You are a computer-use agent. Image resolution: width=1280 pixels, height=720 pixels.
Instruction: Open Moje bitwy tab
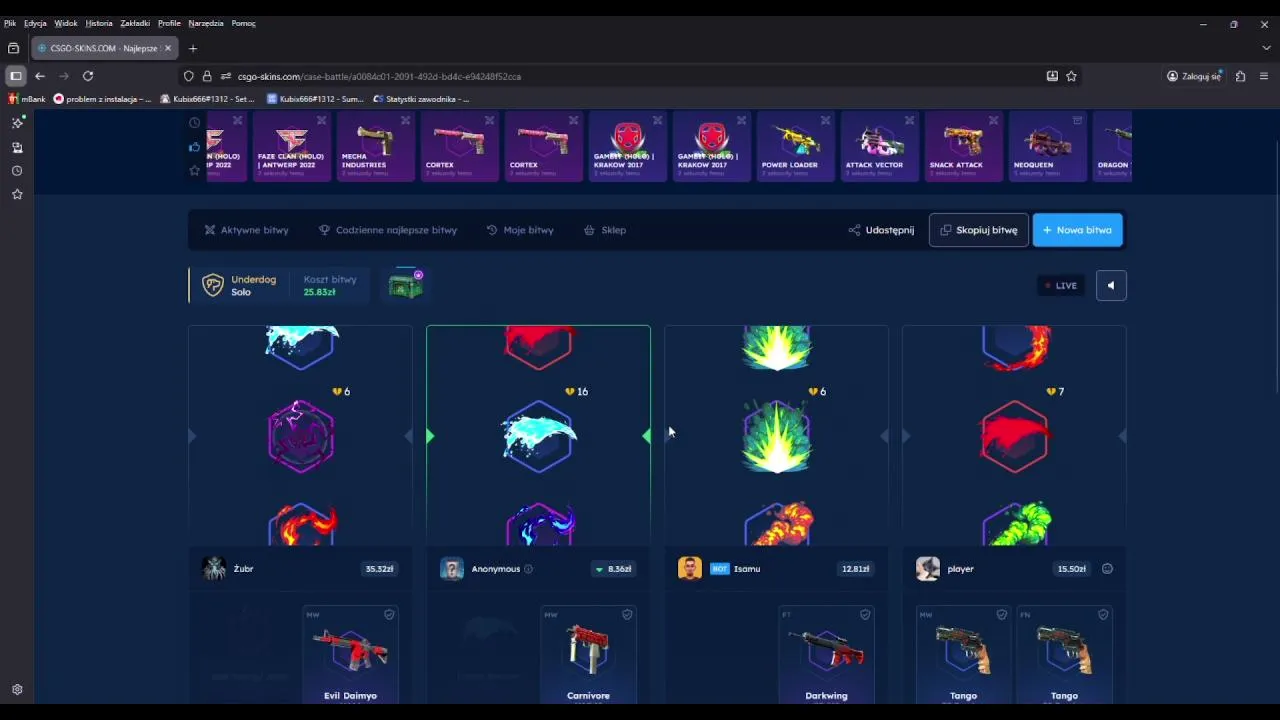pyautogui.click(x=520, y=230)
